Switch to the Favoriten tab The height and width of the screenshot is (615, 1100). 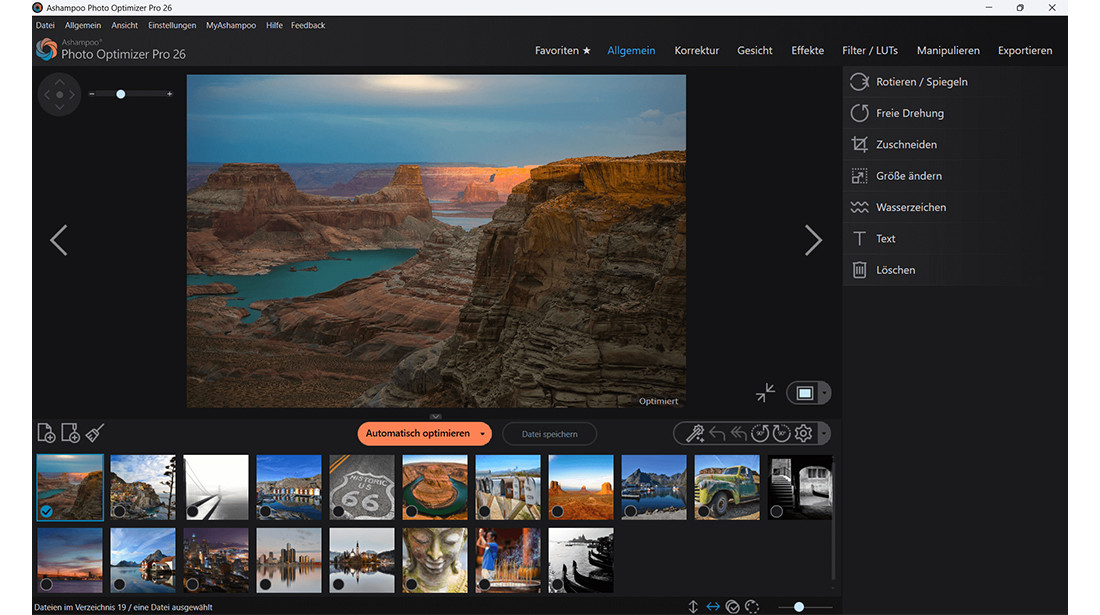(x=563, y=50)
